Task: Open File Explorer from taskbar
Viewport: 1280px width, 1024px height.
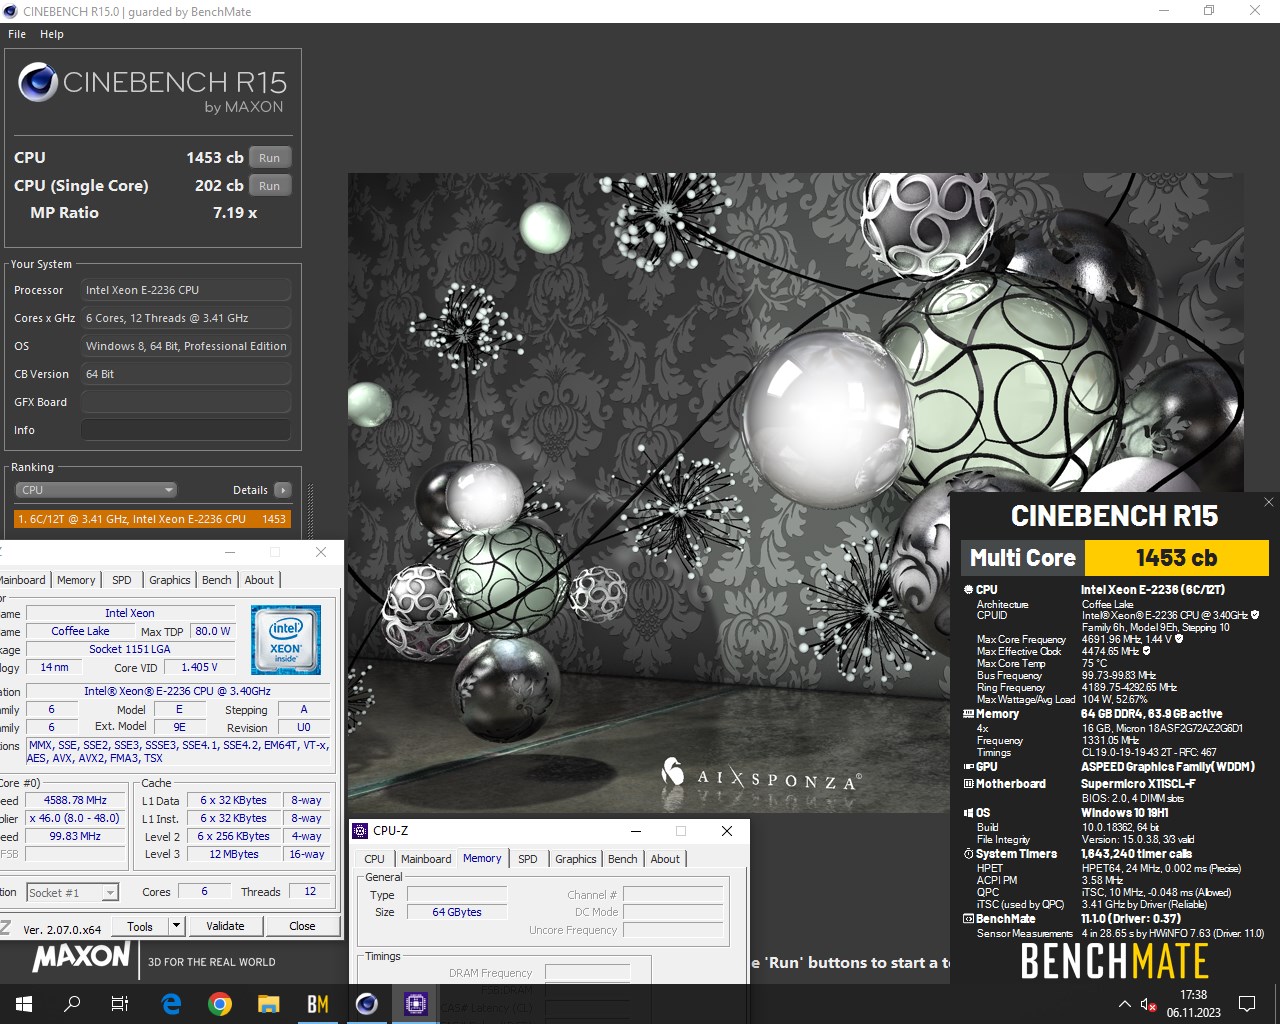Action: [268, 1004]
